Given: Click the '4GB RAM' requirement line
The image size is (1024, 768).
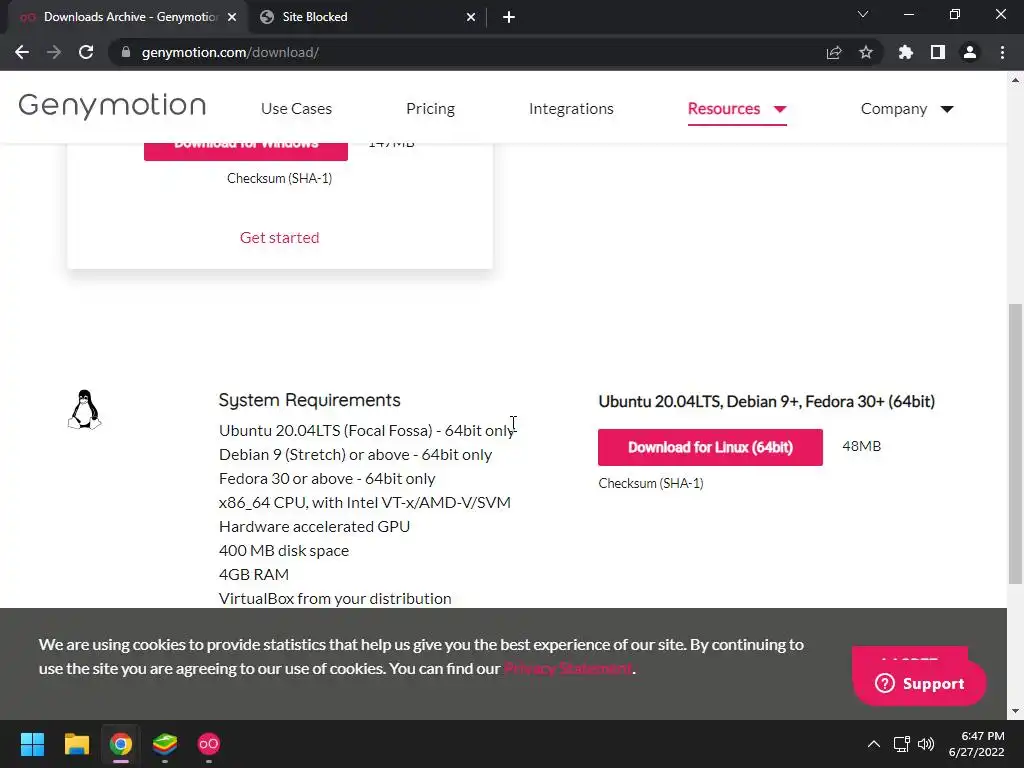Looking at the screenshot, I should (254, 575).
